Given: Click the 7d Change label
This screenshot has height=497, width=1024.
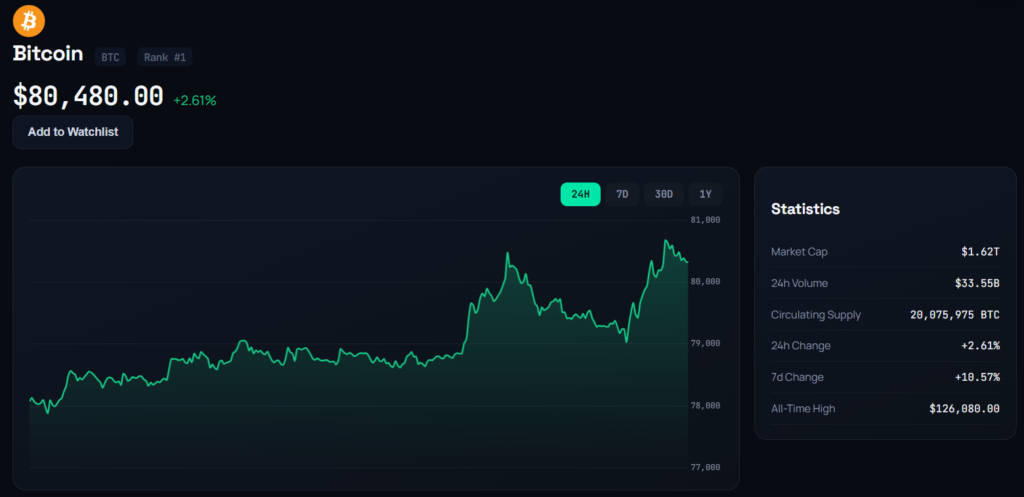Looking at the screenshot, I should (x=797, y=377).
